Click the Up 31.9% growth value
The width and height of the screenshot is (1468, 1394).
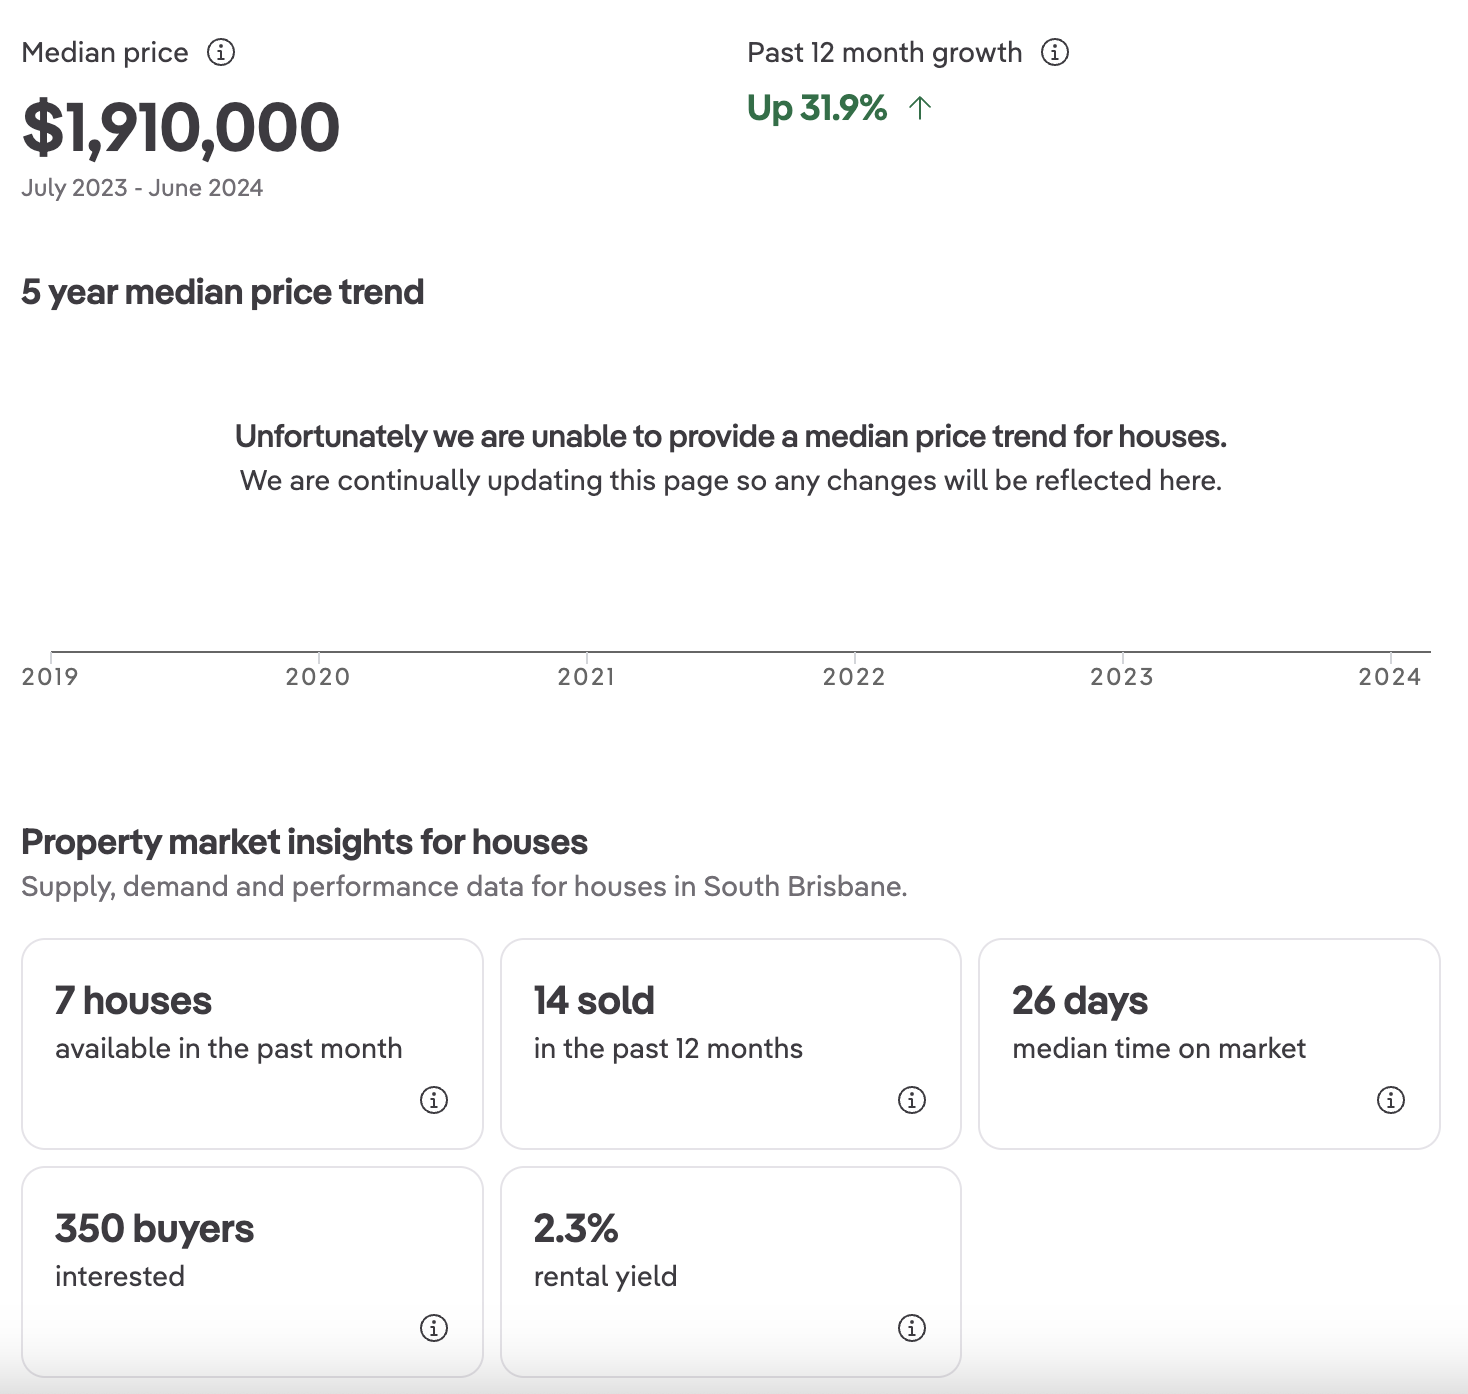817,108
